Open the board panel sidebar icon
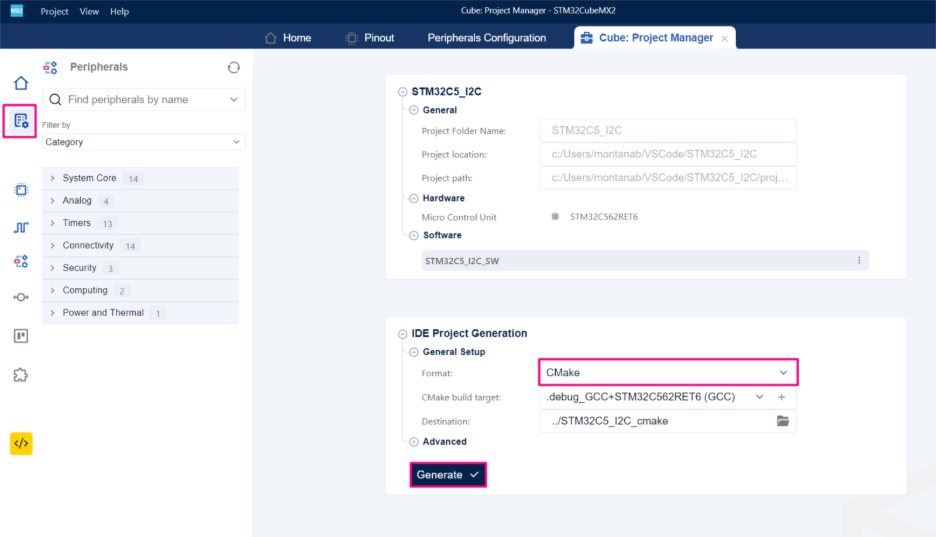This screenshot has height=537, width=936. tap(21, 336)
